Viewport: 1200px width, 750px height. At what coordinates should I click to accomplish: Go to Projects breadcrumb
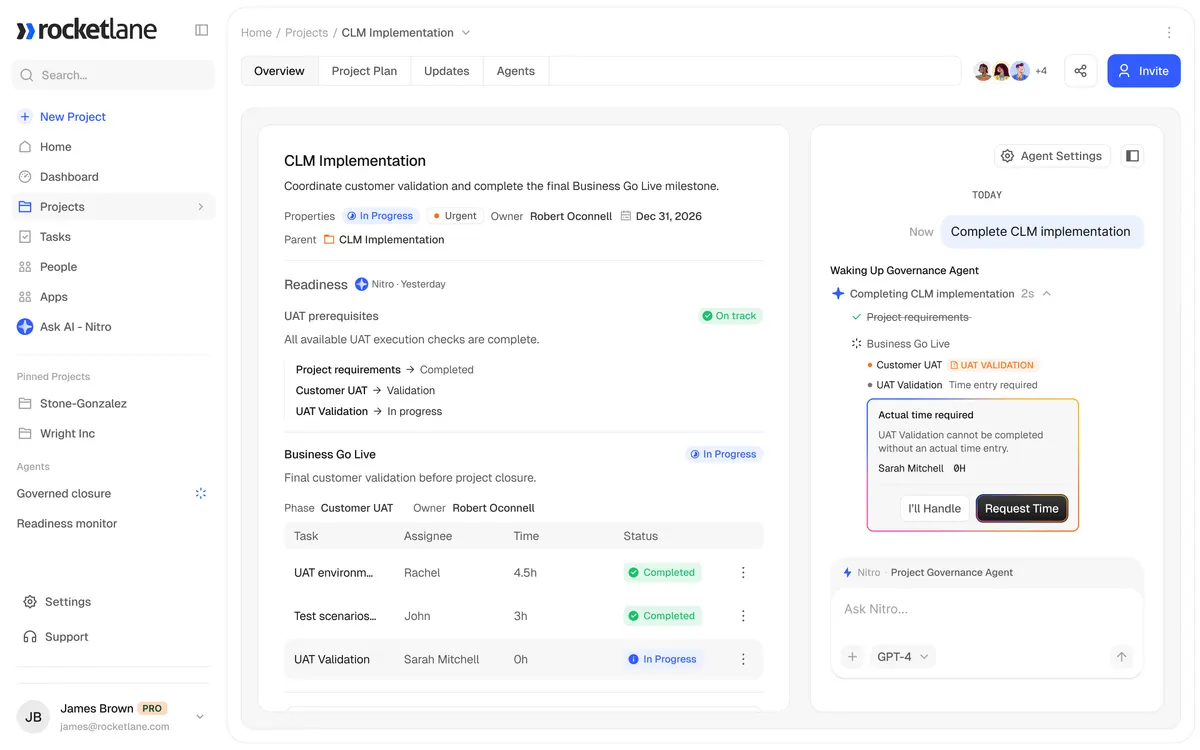pos(306,33)
